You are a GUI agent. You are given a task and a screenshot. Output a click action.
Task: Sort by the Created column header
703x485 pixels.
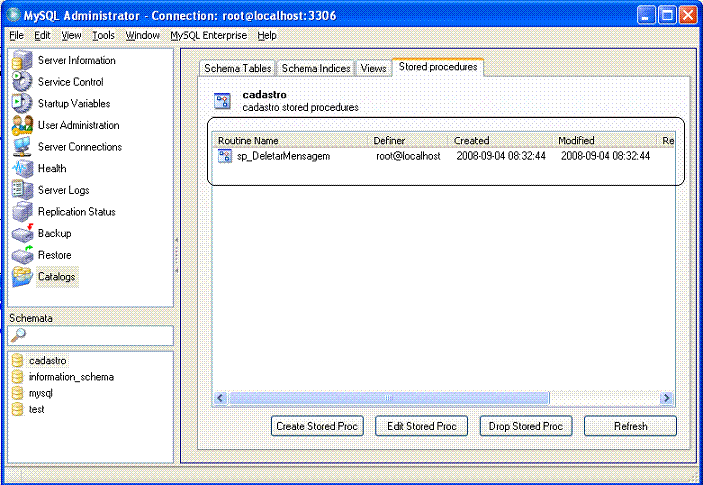tap(500, 140)
